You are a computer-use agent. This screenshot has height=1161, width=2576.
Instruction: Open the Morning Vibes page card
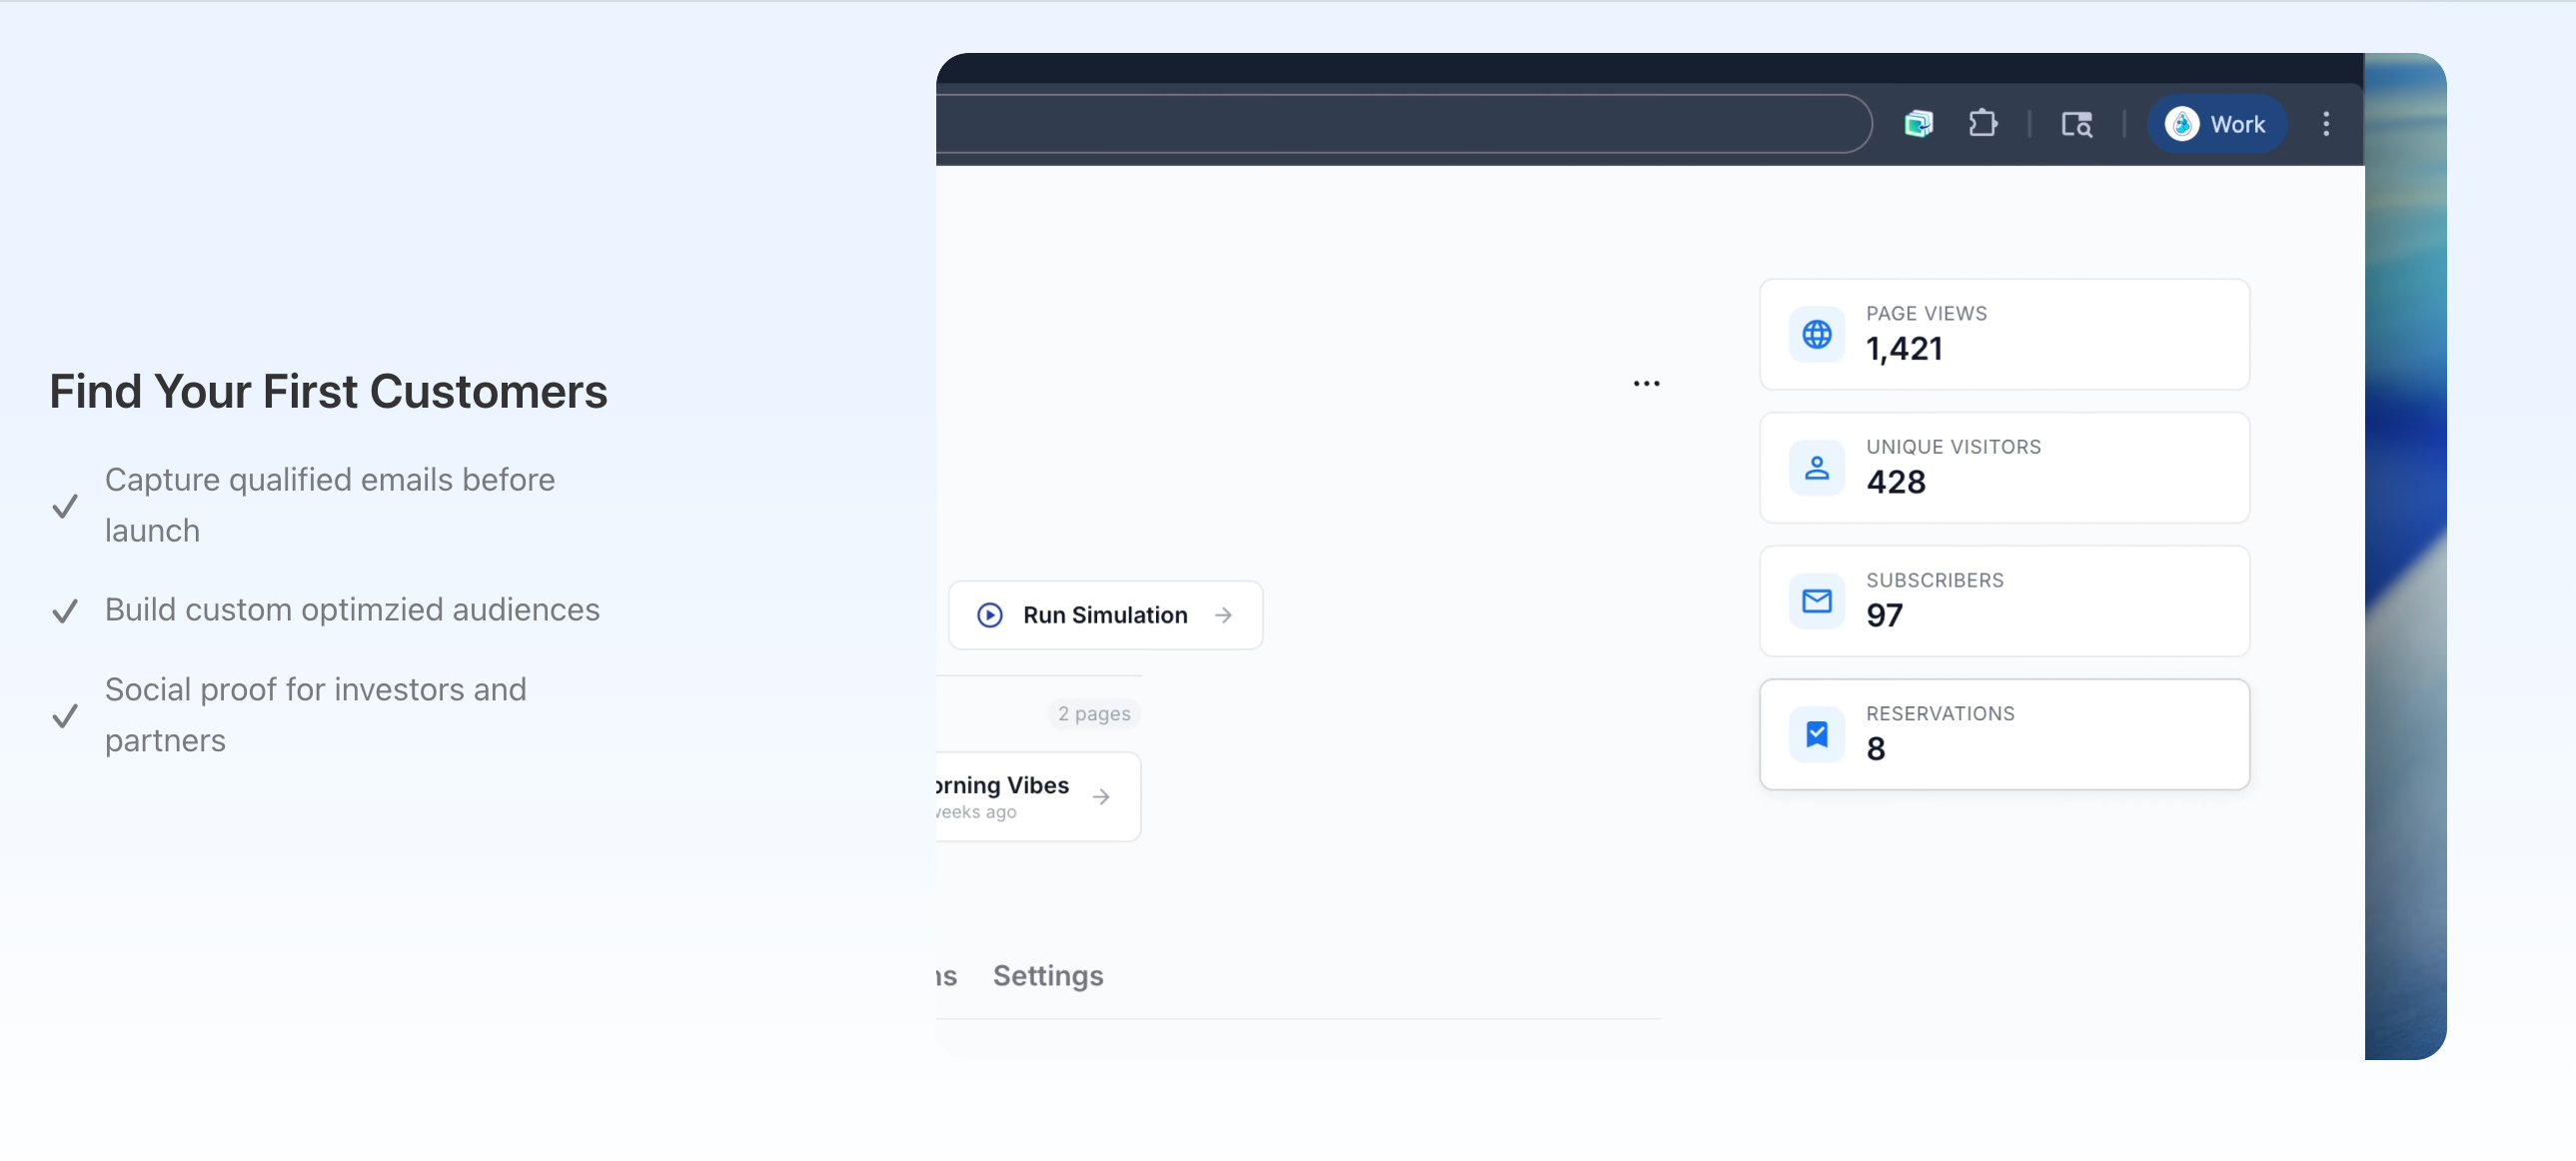[1038, 796]
